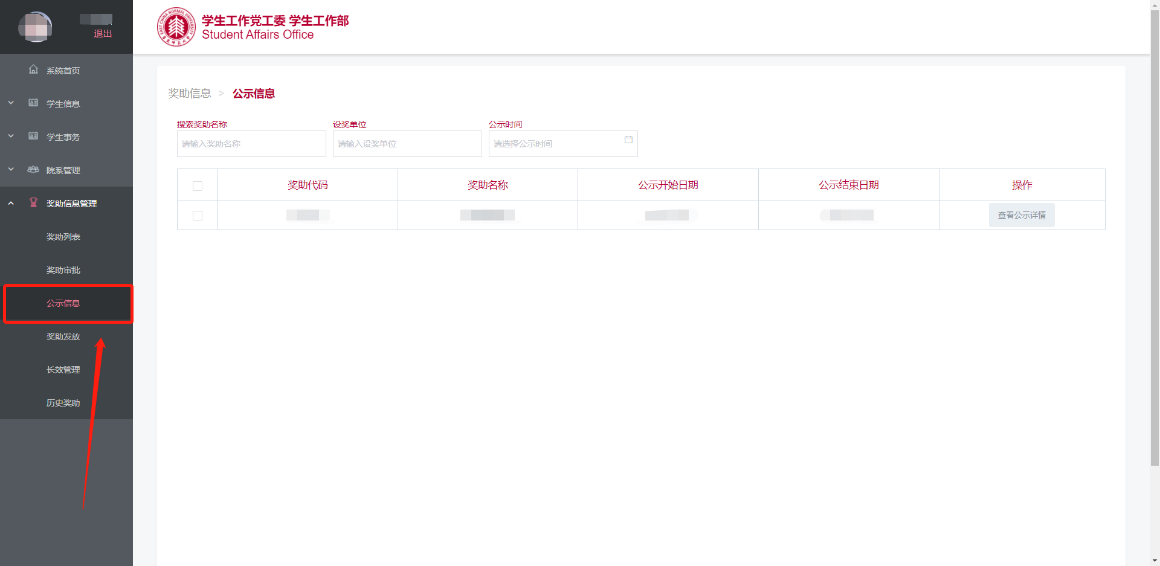Click the 退出 logout link
The width and height of the screenshot is (1160, 566).
[102, 33]
